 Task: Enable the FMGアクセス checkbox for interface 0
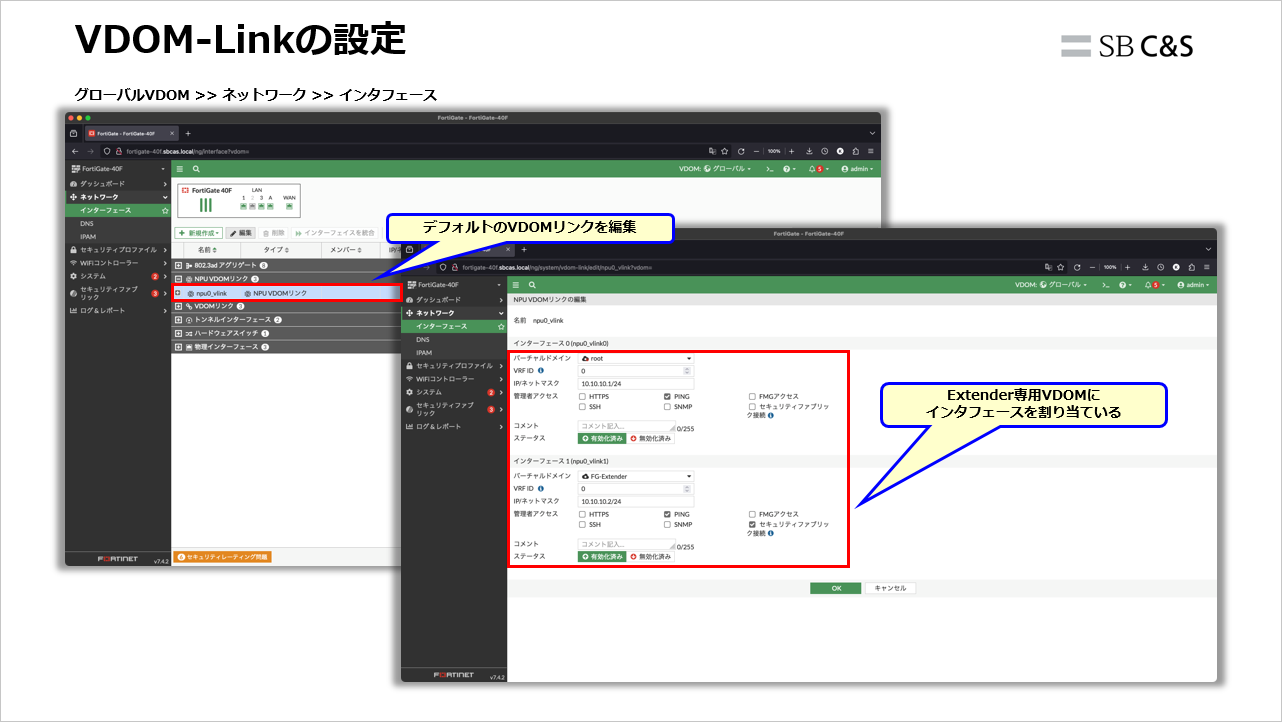[x=751, y=395]
